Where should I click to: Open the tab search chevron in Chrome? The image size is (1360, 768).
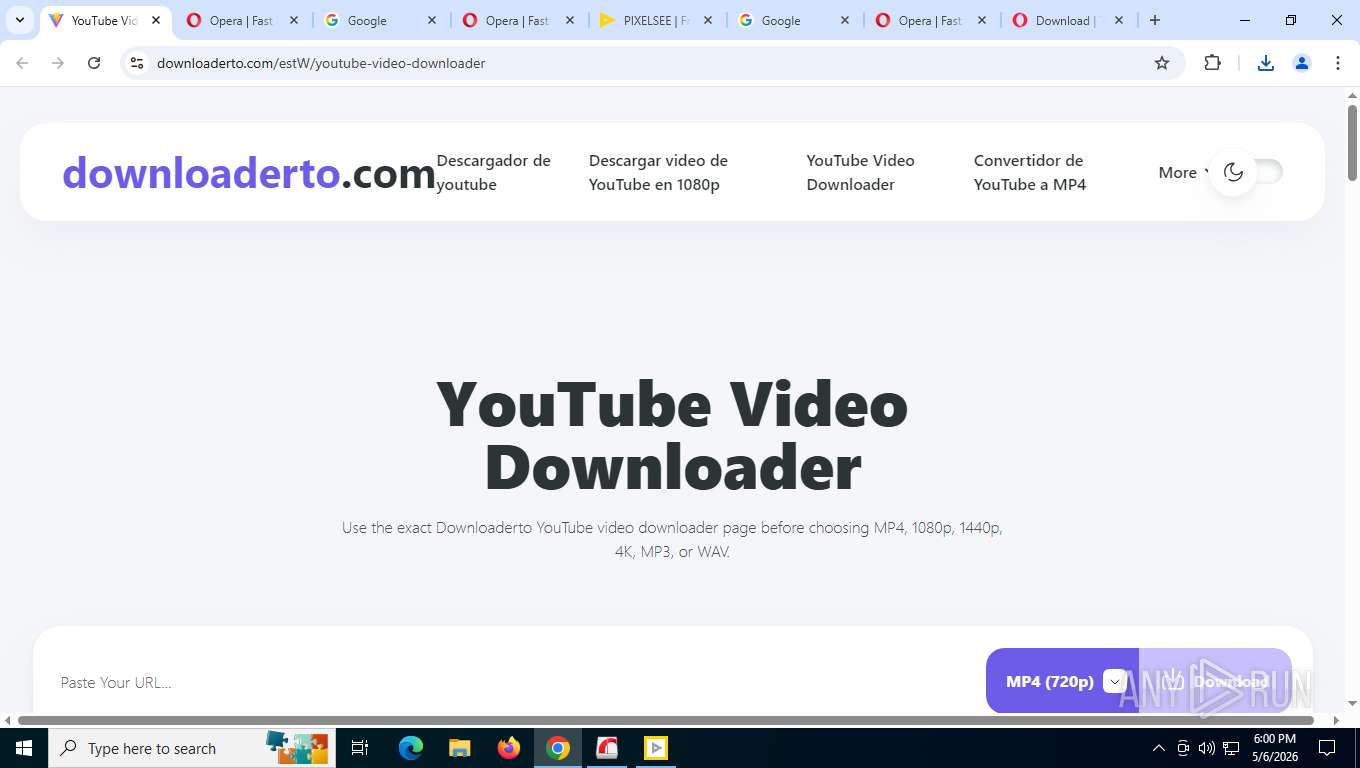[x=19, y=20]
